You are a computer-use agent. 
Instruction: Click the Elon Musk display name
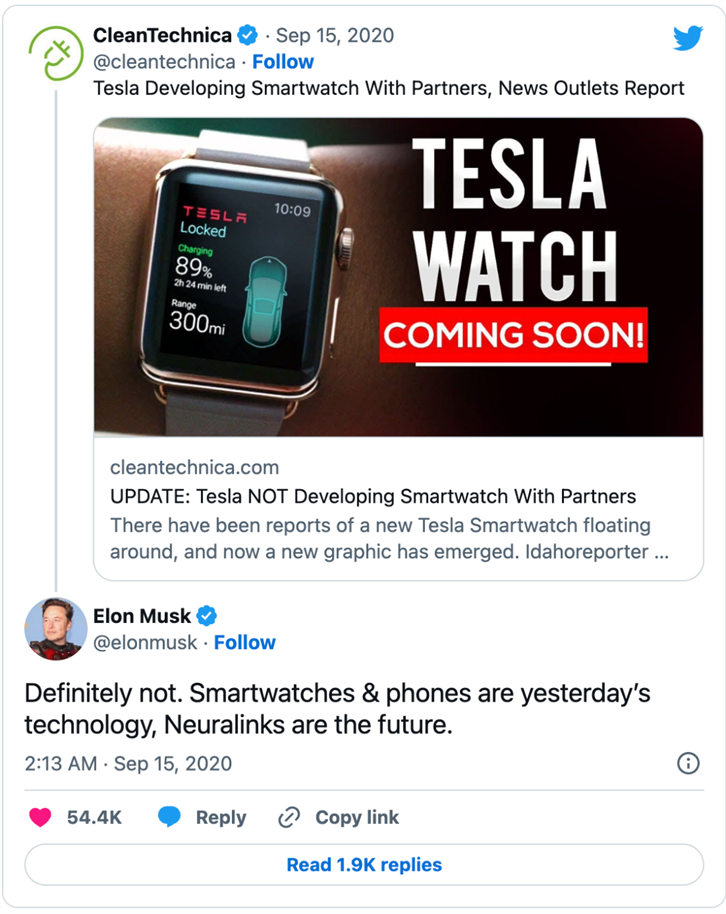[142, 616]
